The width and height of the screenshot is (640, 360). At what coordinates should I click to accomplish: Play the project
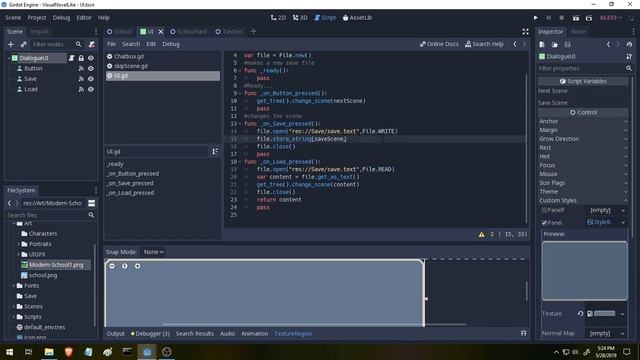coord(536,18)
